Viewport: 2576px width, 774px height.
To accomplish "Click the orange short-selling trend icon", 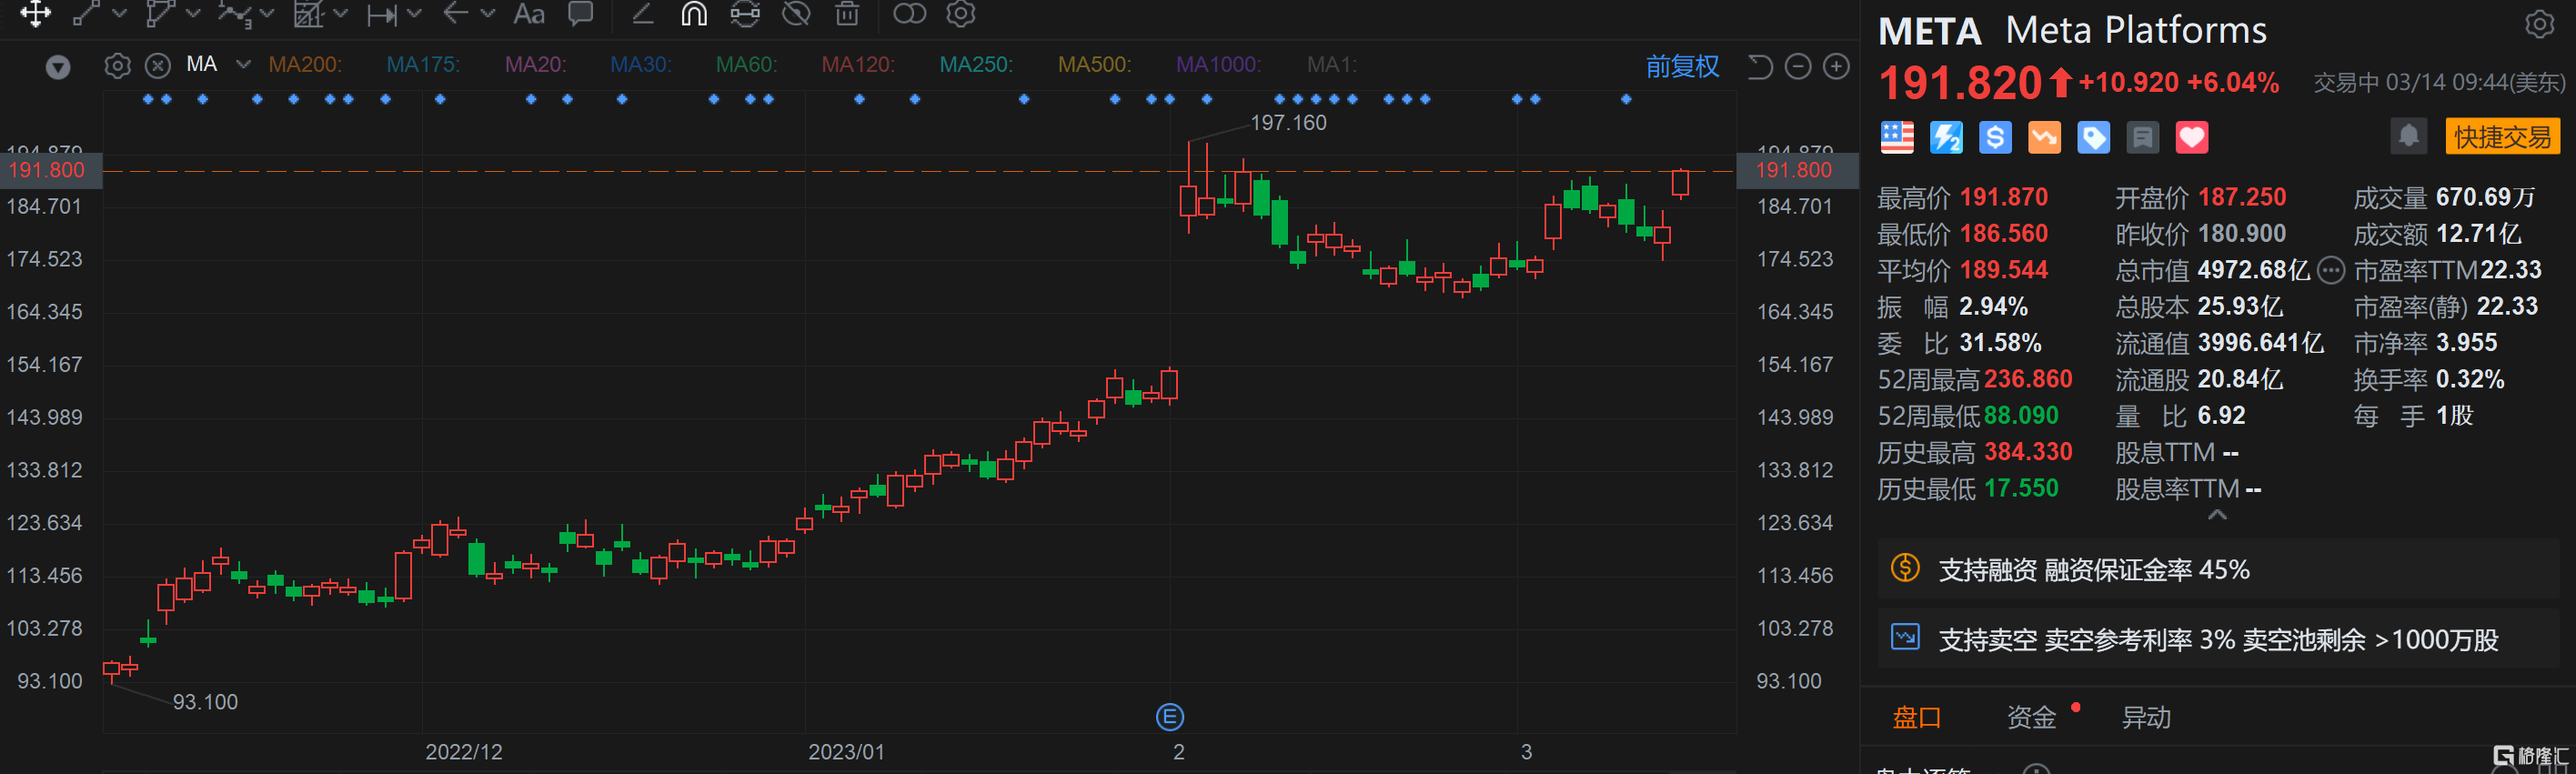I will tap(2044, 138).
